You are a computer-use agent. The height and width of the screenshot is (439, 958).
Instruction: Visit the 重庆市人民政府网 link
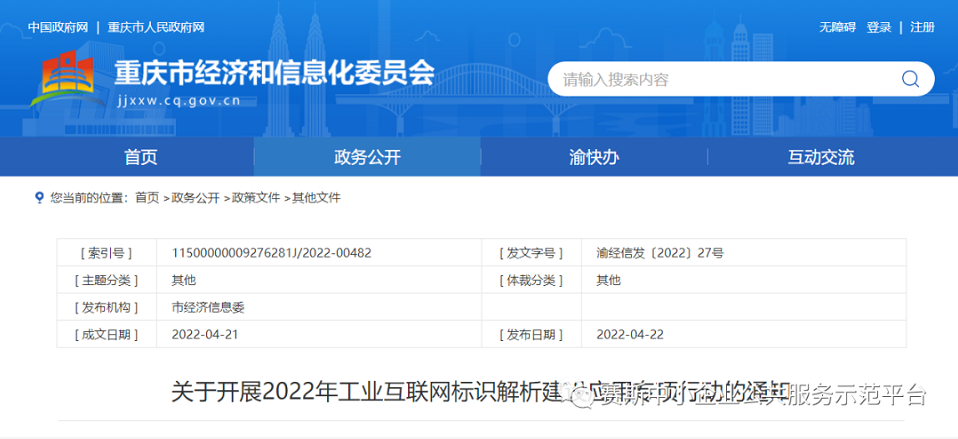pyautogui.click(x=158, y=27)
